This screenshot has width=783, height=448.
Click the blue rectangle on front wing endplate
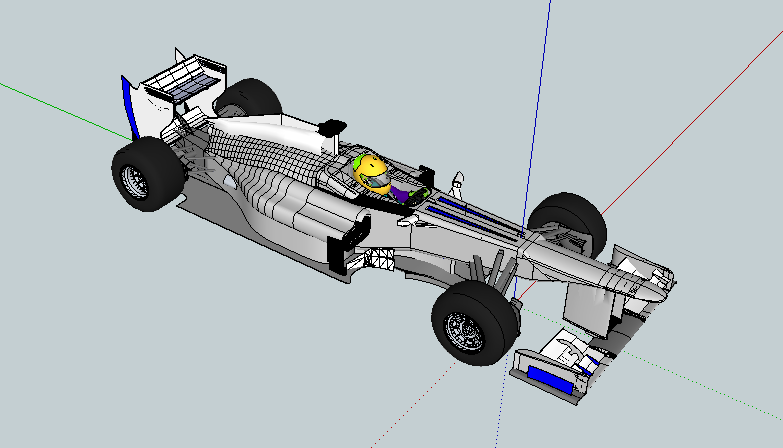pyautogui.click(x=549, y=378)
